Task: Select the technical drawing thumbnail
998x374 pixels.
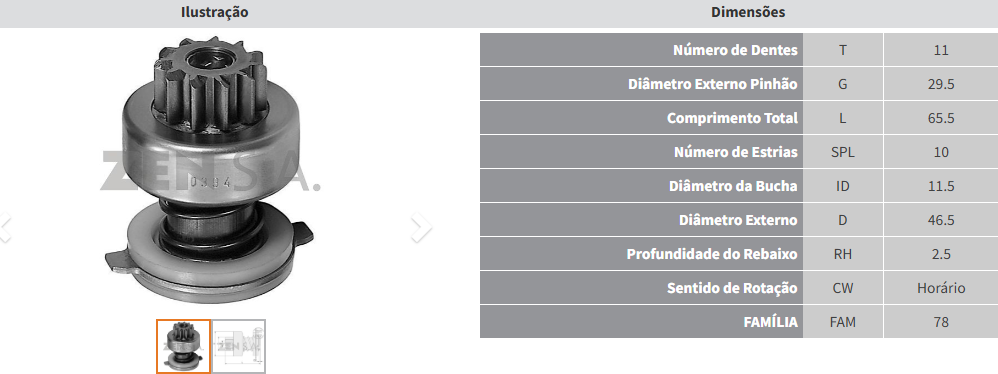Action: [239, 346]
